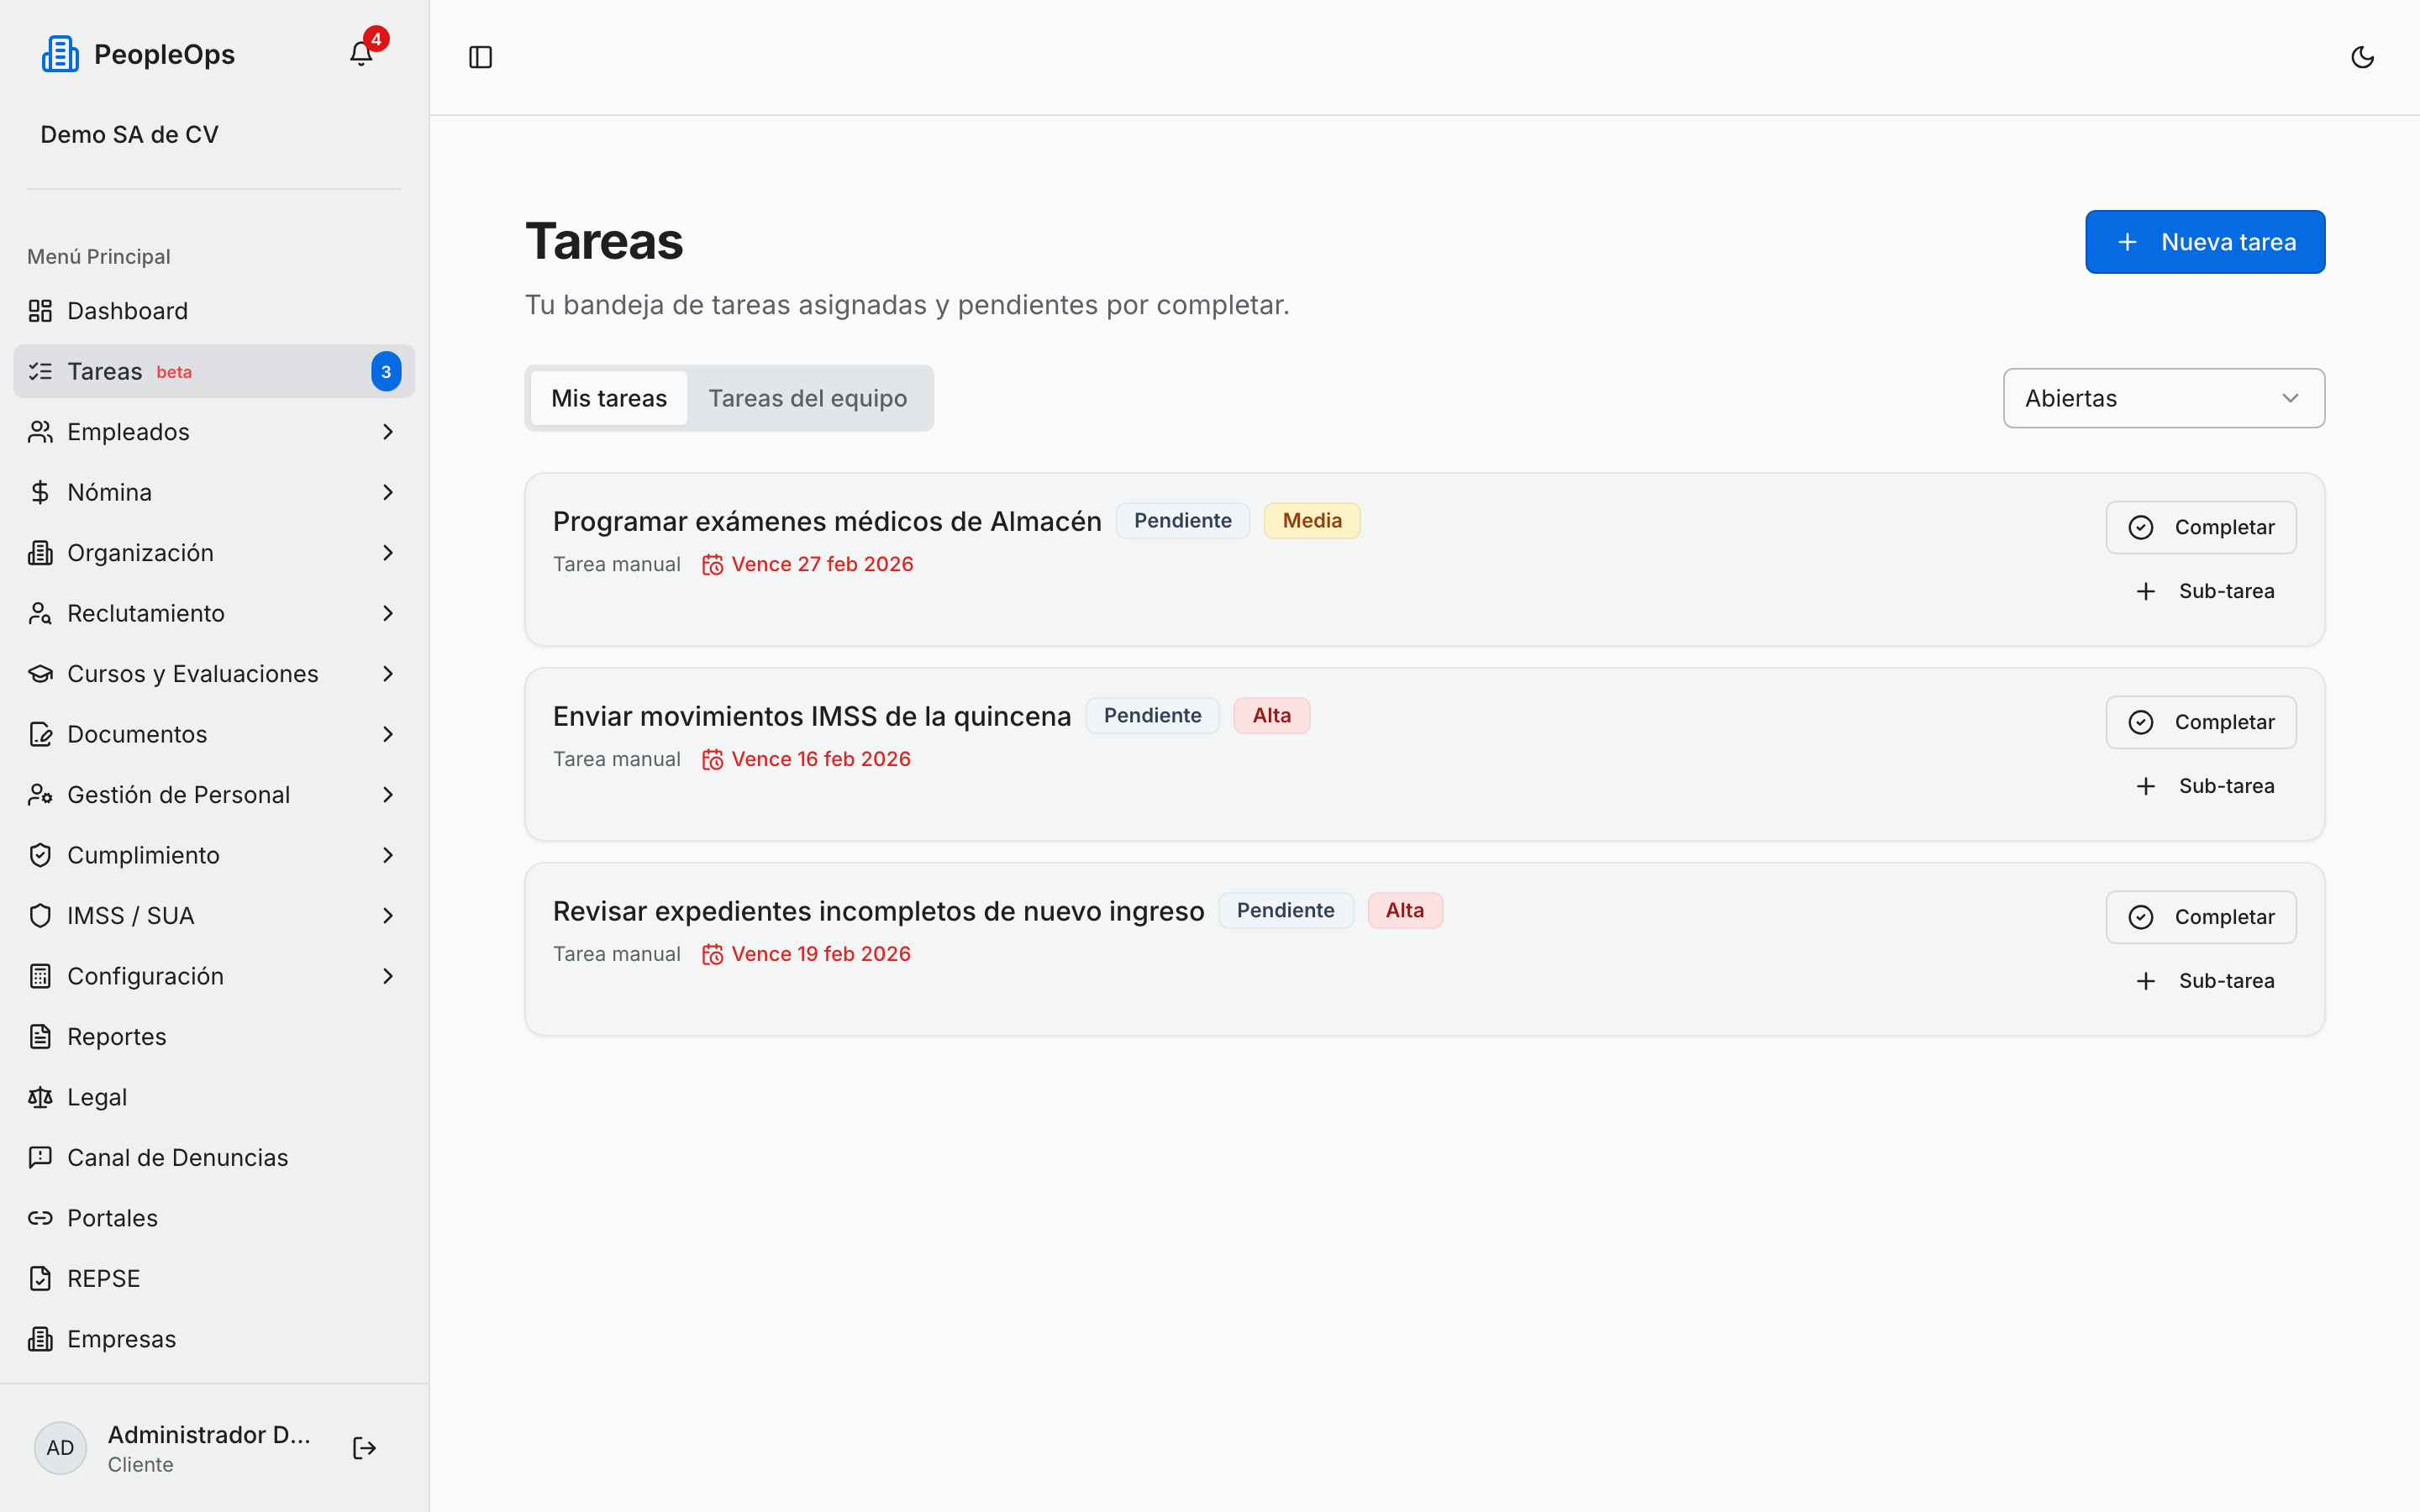Click the Organización building icon
Image resolution: width=2420 pixels, height=1512 pixels.
coord(40,553)
